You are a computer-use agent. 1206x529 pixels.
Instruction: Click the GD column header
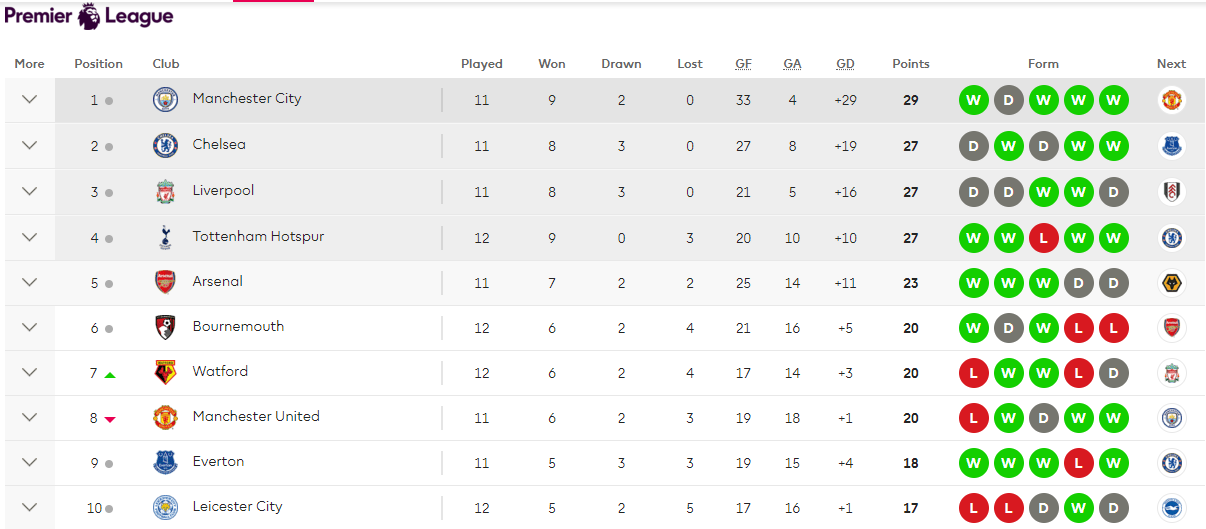(x=845, y=64)
